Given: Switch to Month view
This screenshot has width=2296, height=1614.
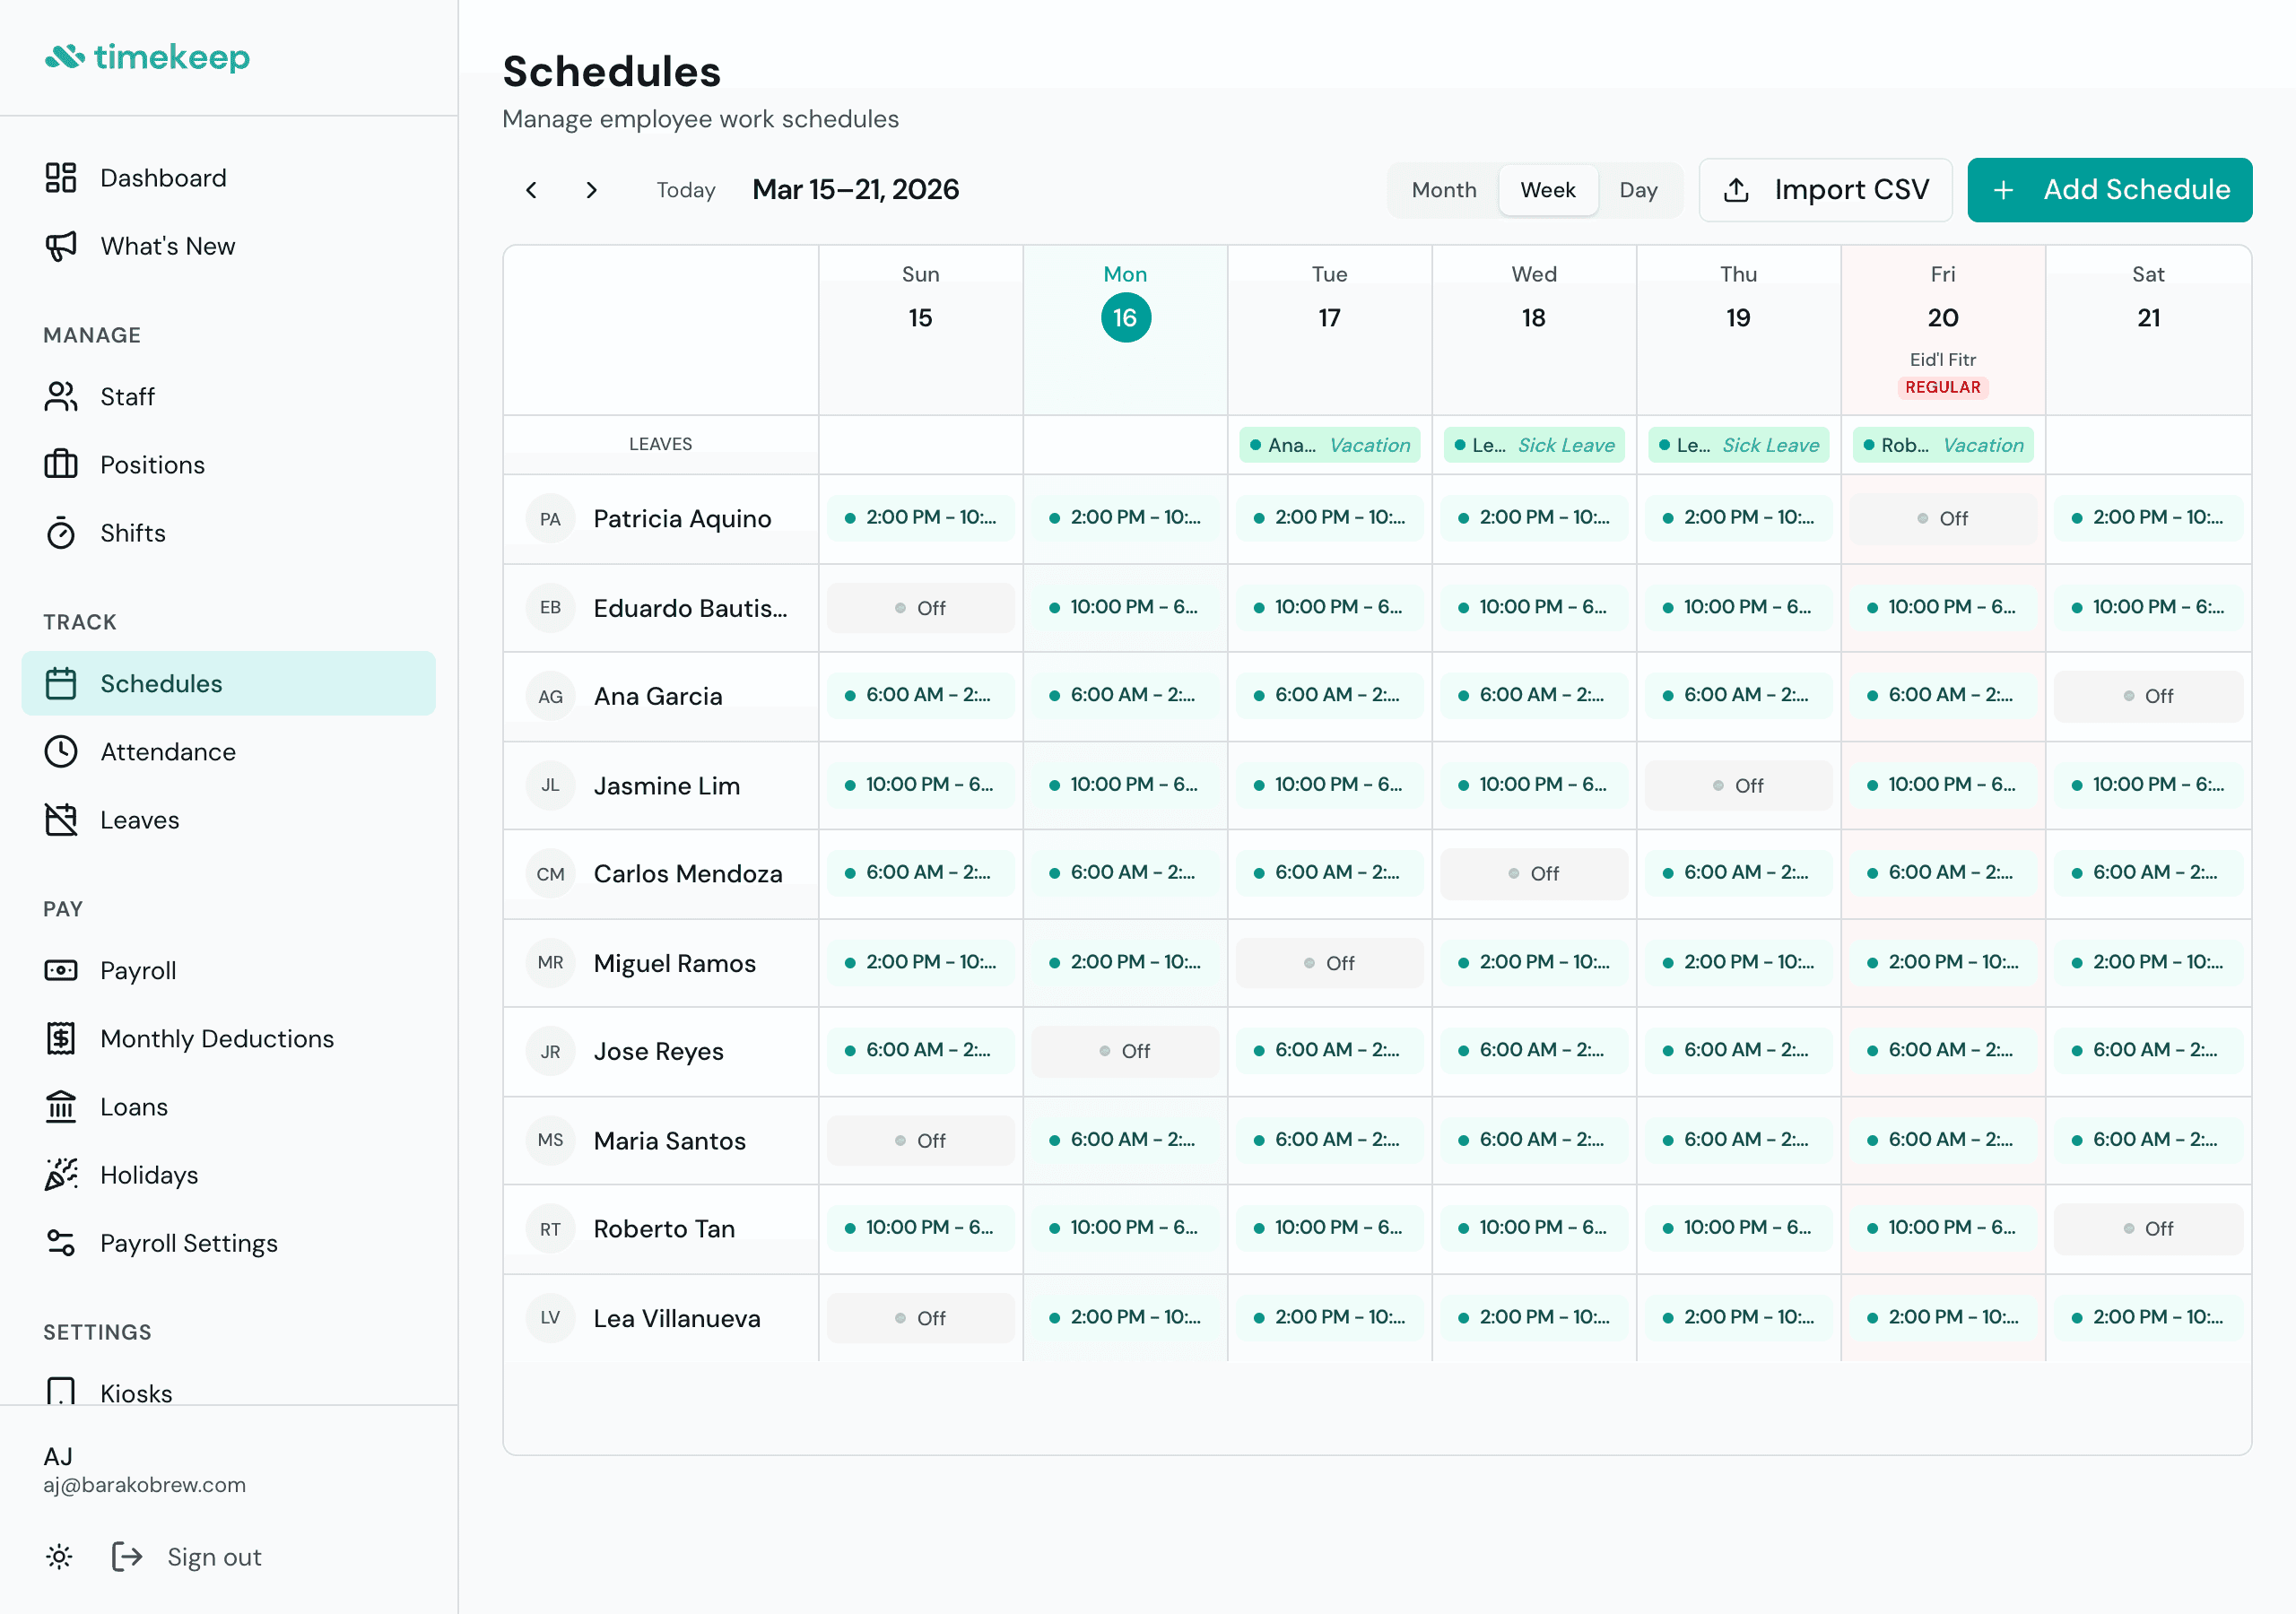Looking at the screenshot, I should 1443,189.
